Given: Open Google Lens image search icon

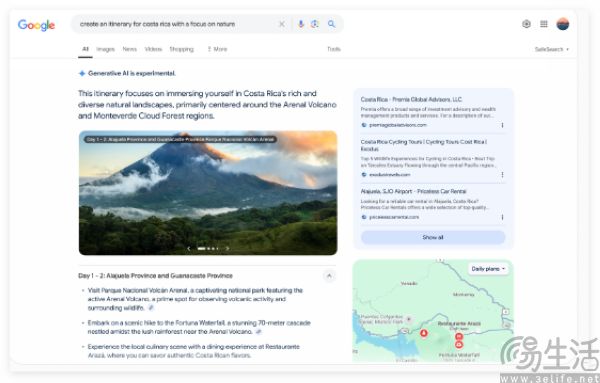Looking at the screenshot, I should coord(315,24).
